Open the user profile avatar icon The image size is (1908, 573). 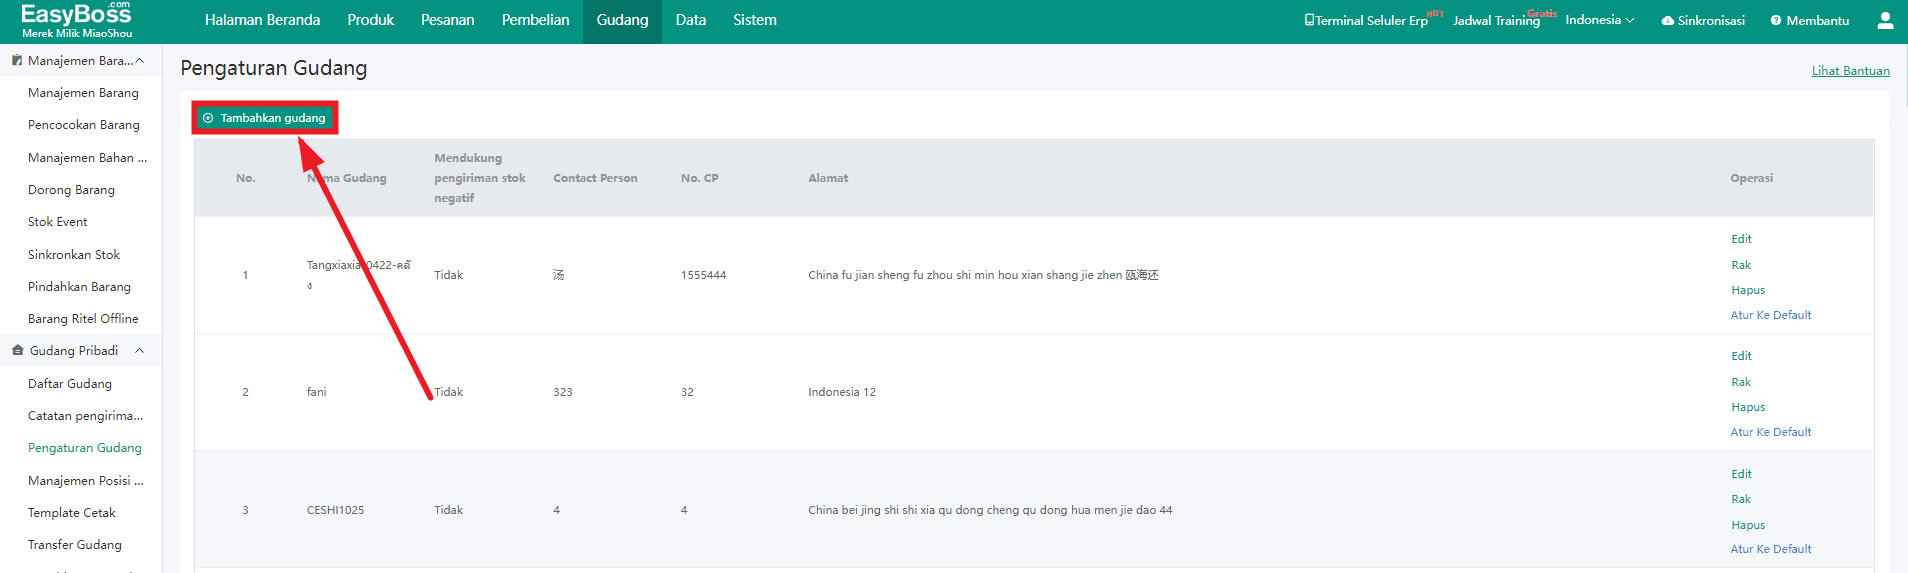pos(1885,20)
